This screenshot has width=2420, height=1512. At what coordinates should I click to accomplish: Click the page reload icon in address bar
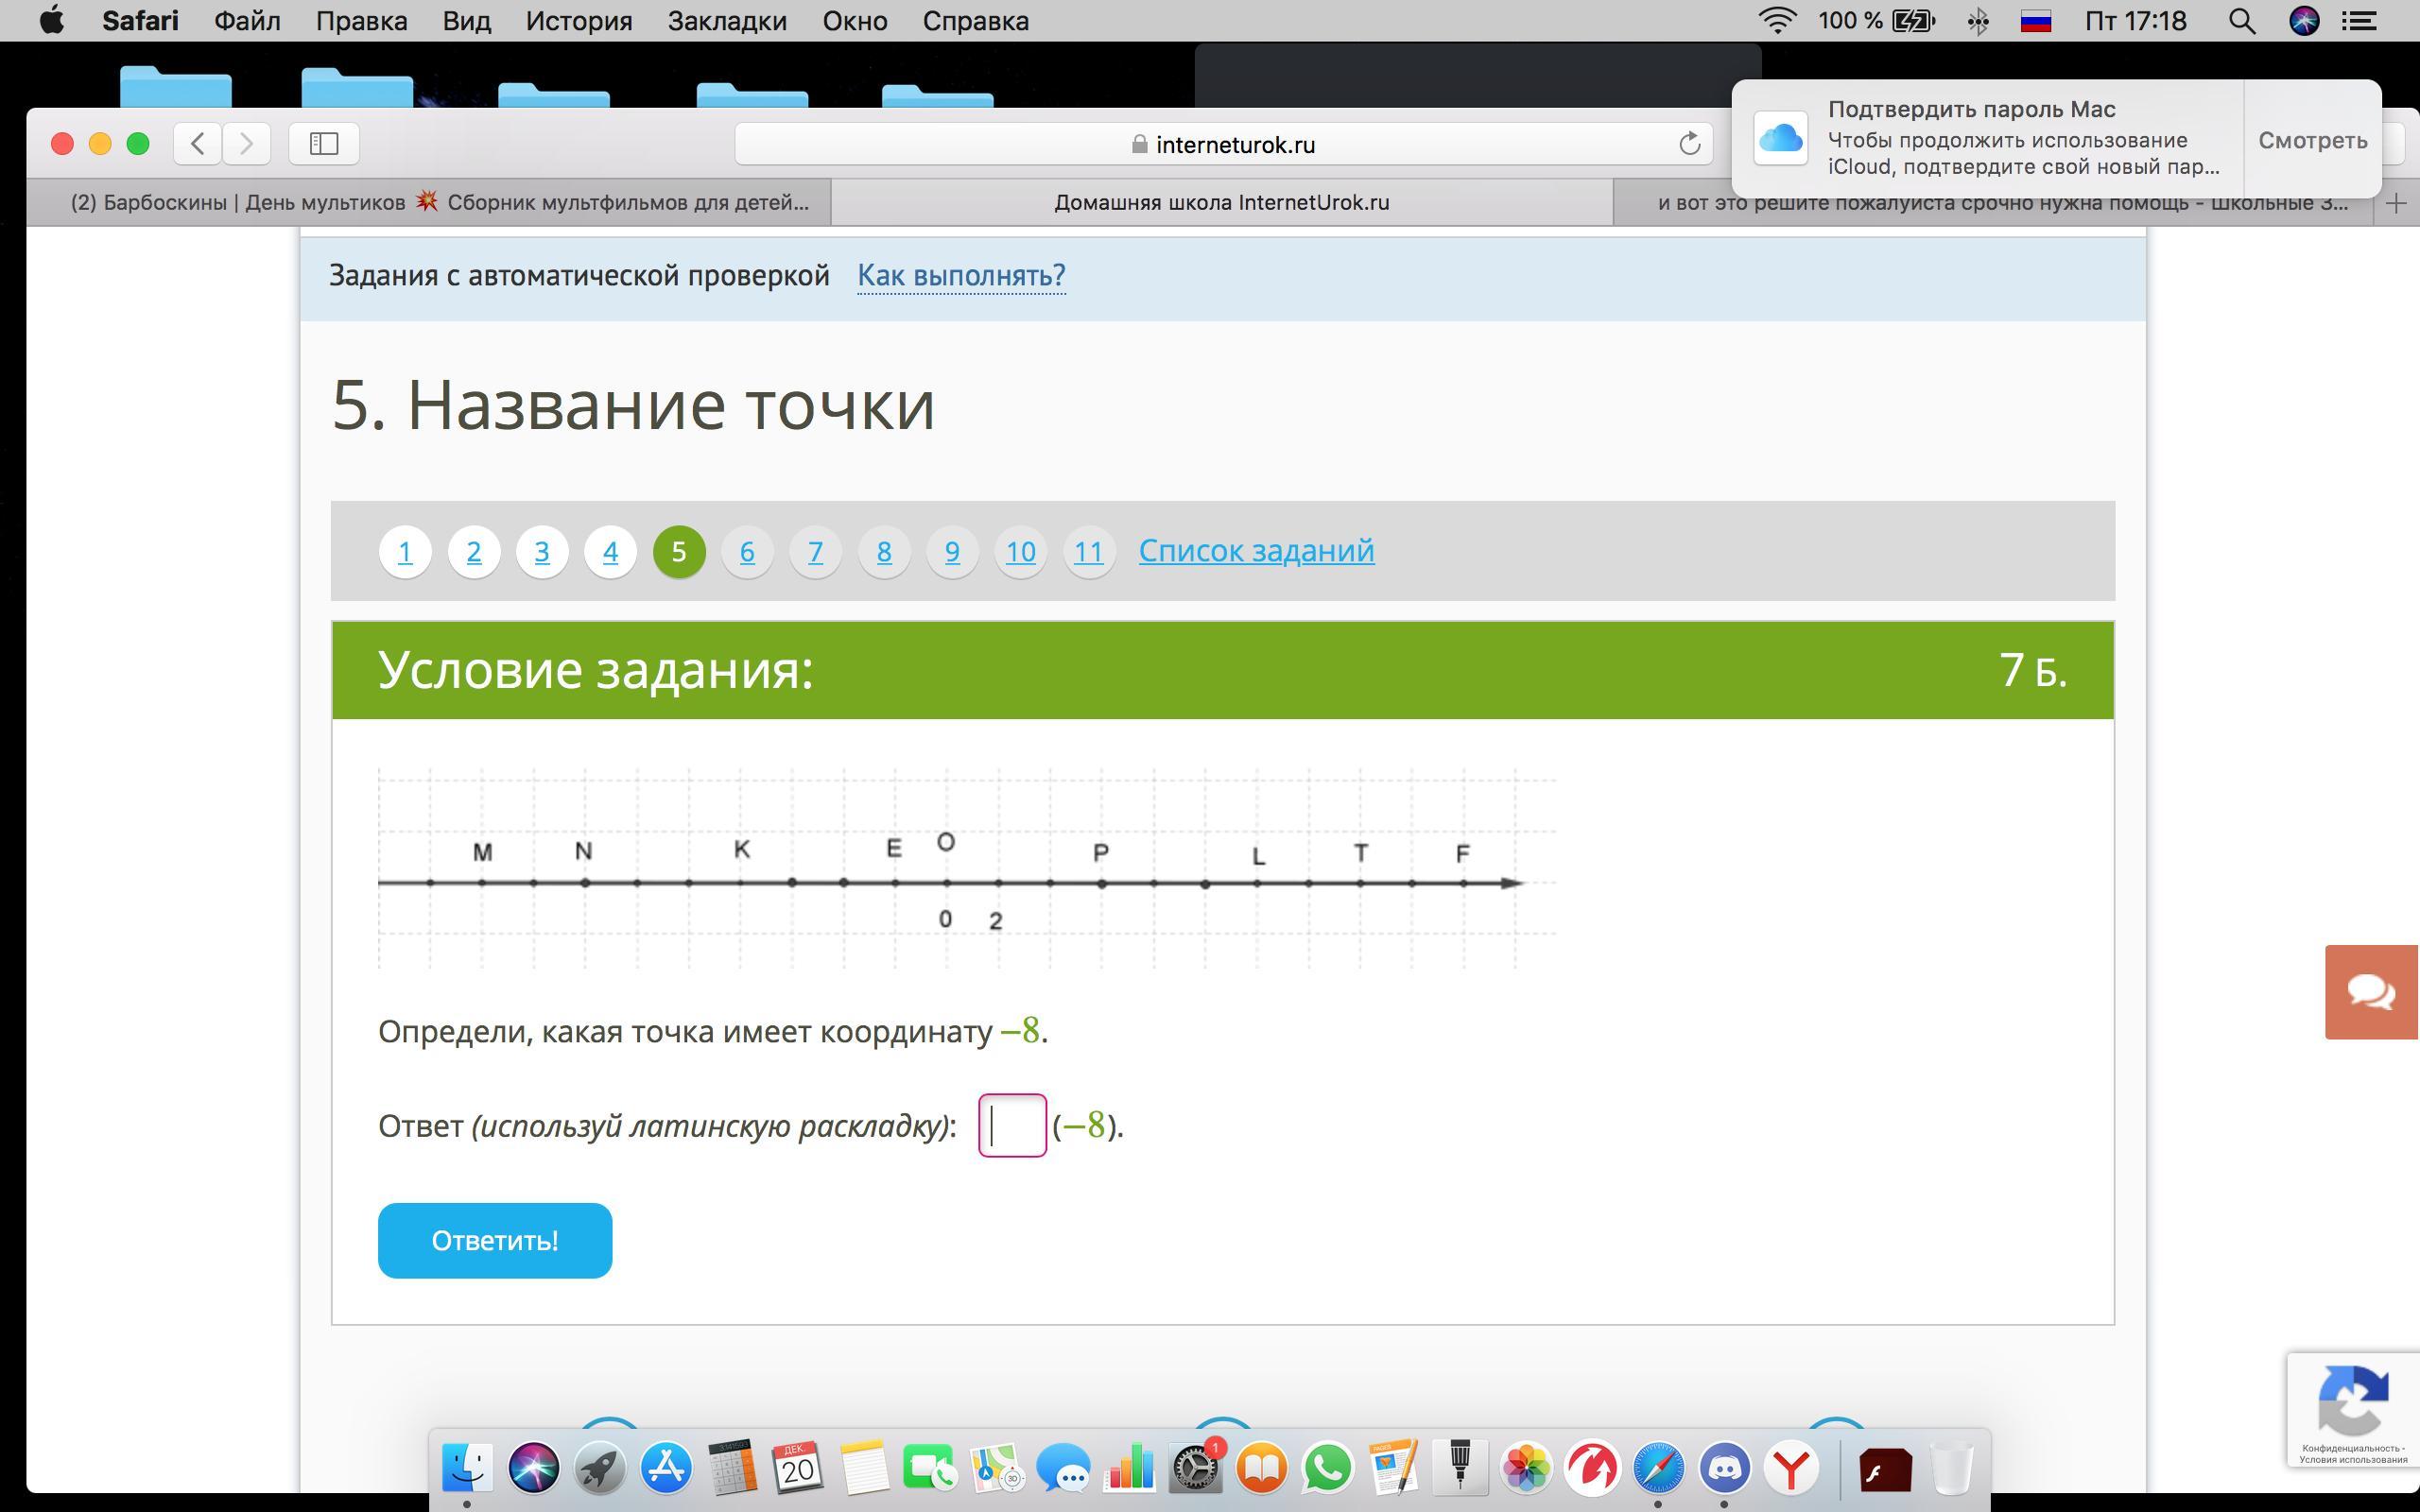tap(1689, 144)
